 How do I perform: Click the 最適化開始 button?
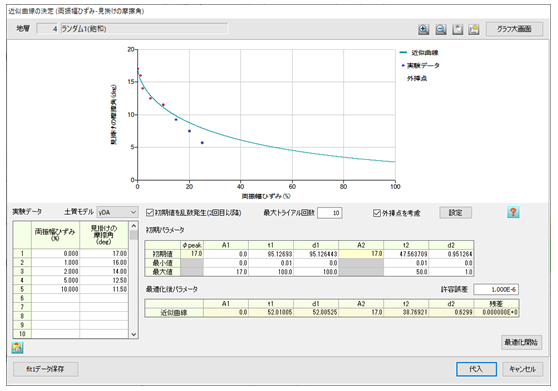click(521, 342)
